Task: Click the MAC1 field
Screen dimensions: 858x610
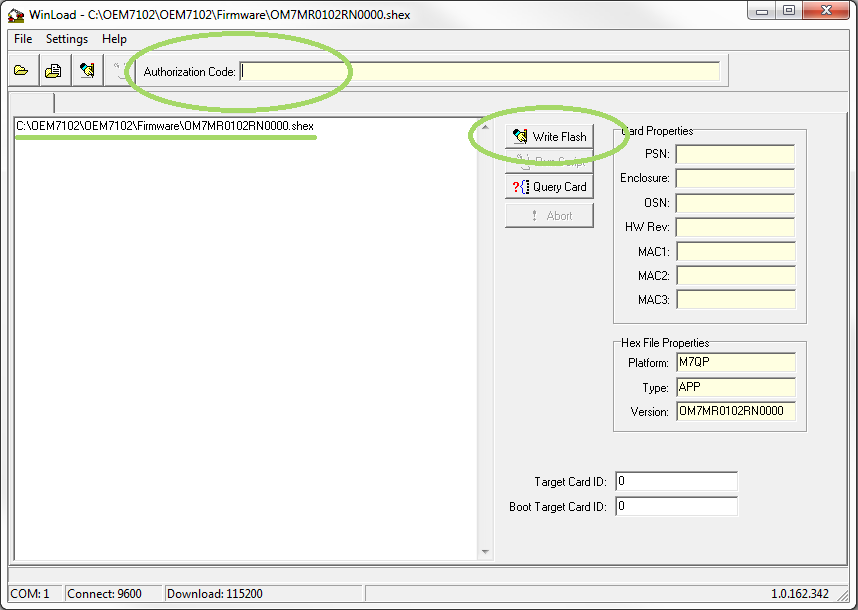Action: (x=735, y=251)
